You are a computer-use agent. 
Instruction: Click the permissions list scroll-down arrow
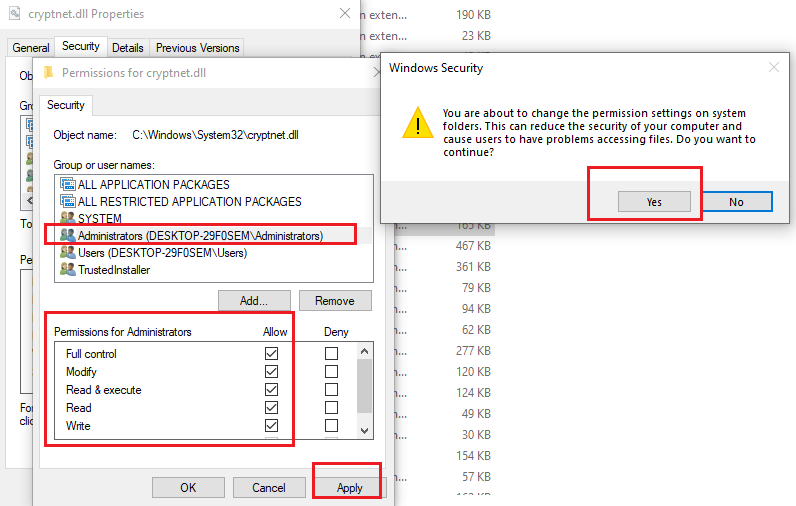pyautogui.click(x=364, y=431)
